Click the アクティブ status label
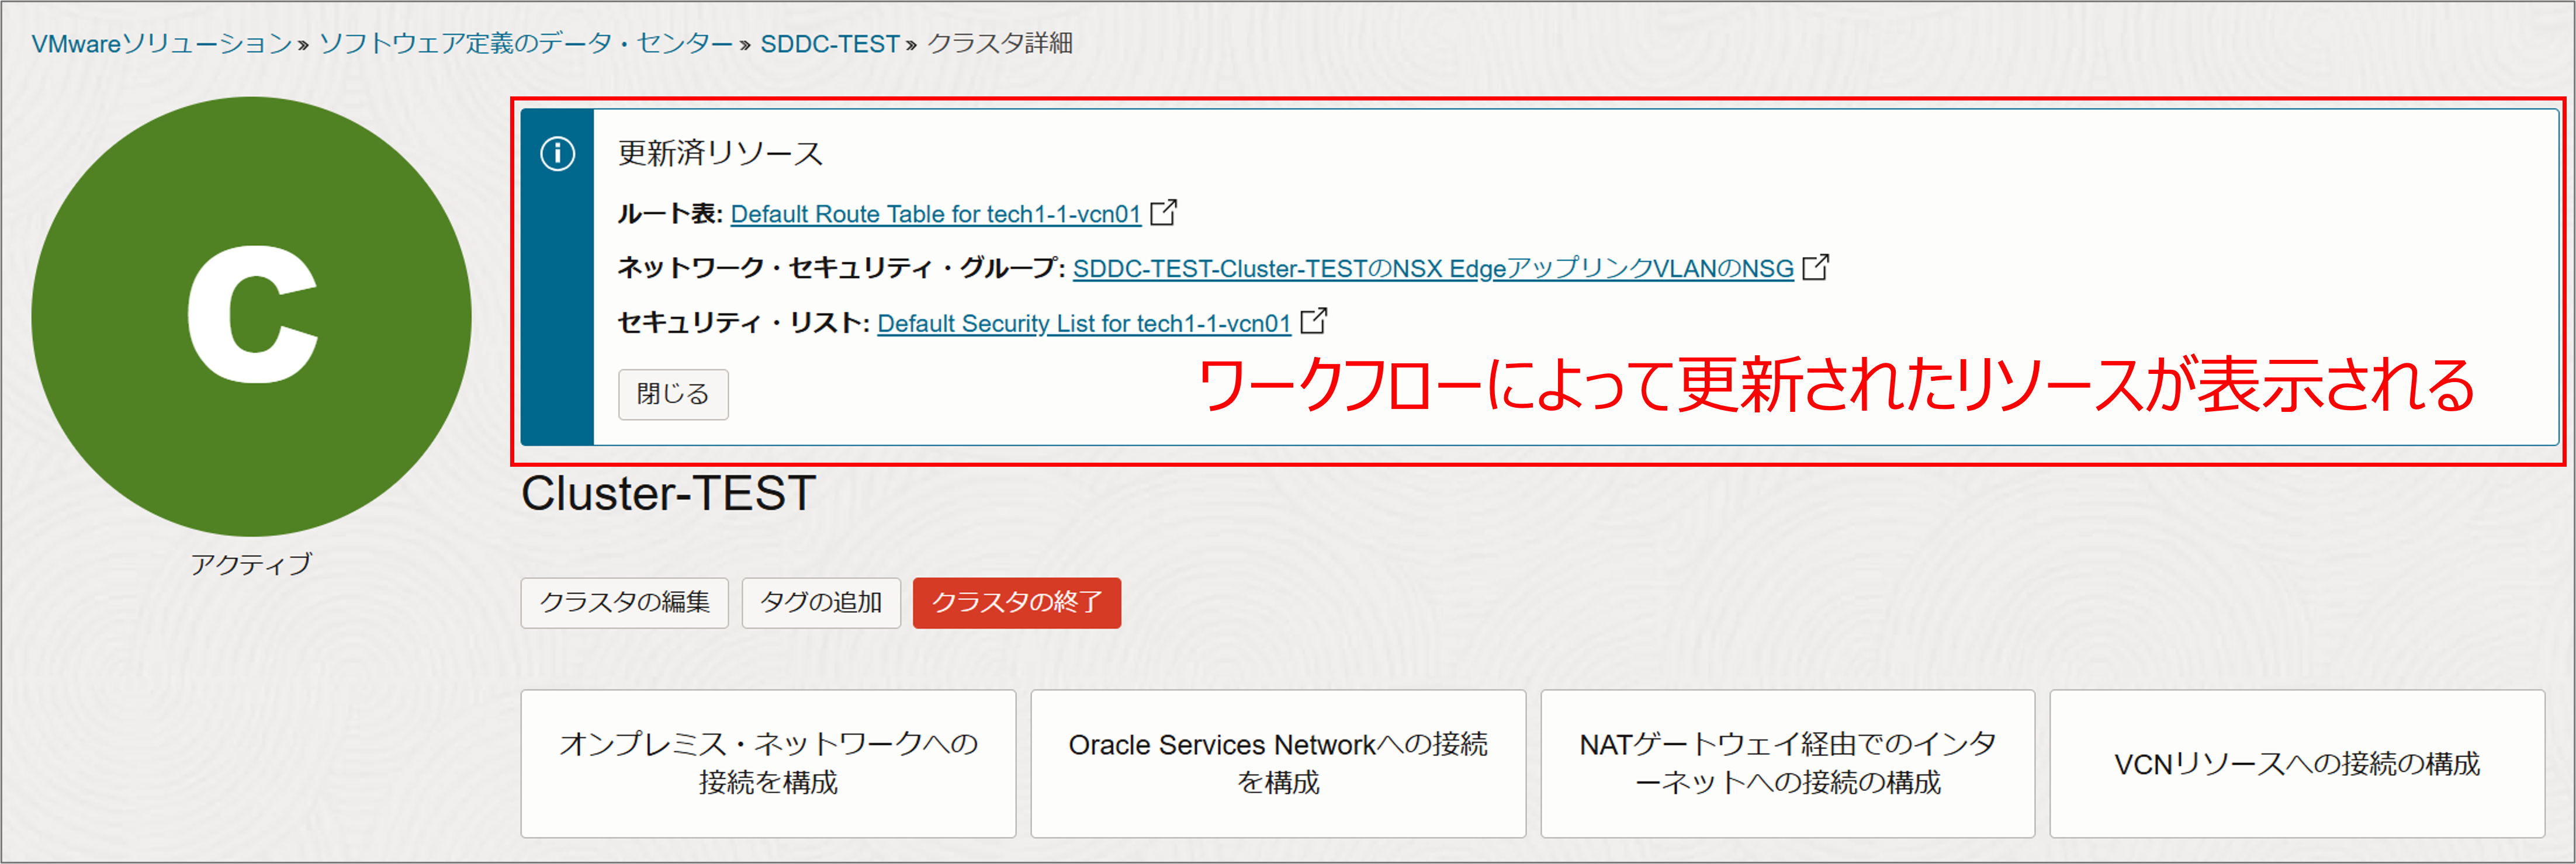The image size is (2576, 864). coord(251,564)
